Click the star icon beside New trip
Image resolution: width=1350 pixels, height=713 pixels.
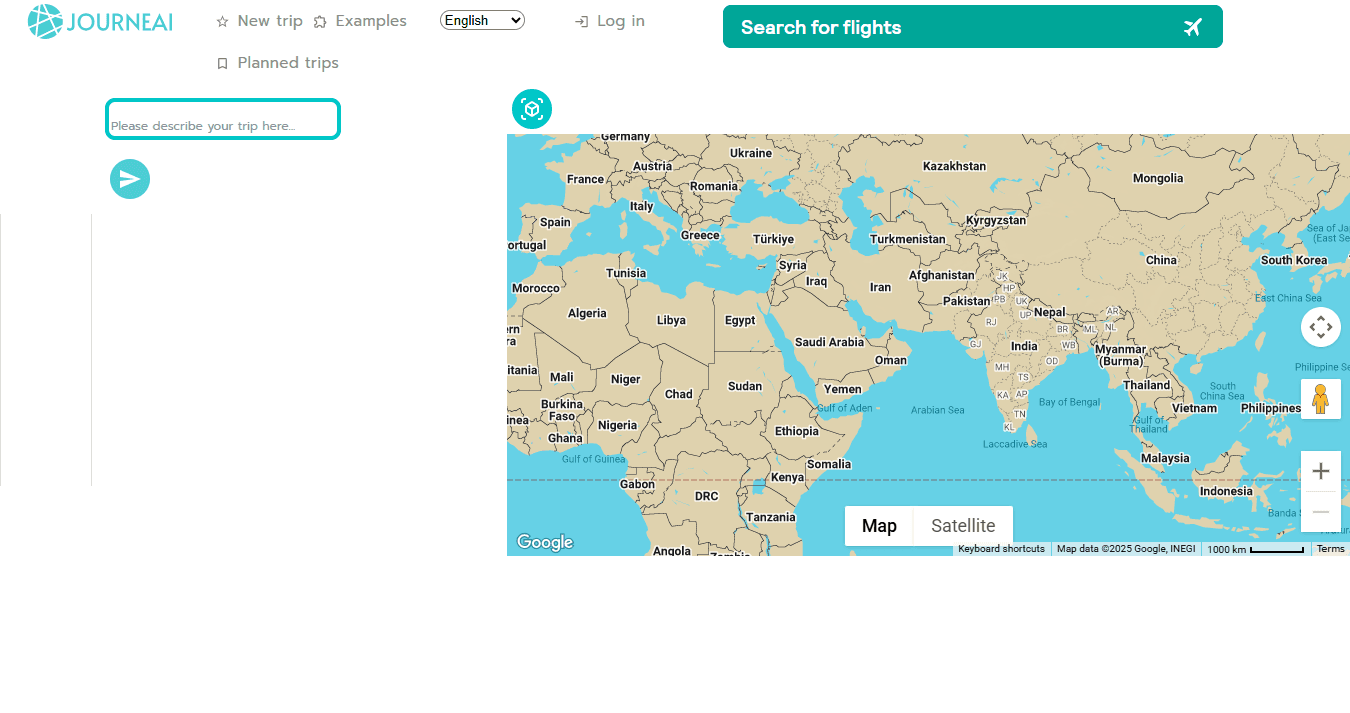click(222, 22)
